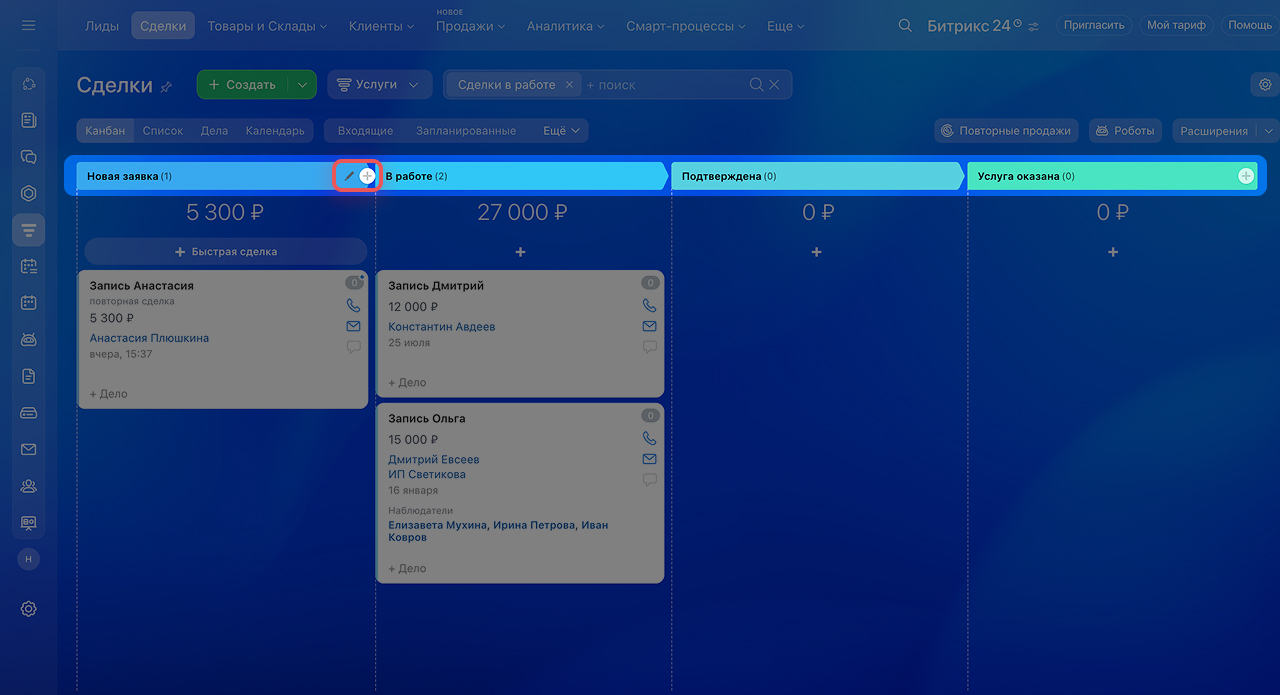Click the Быстрая сделка button
1280x695 pixels.
[226, 252]
